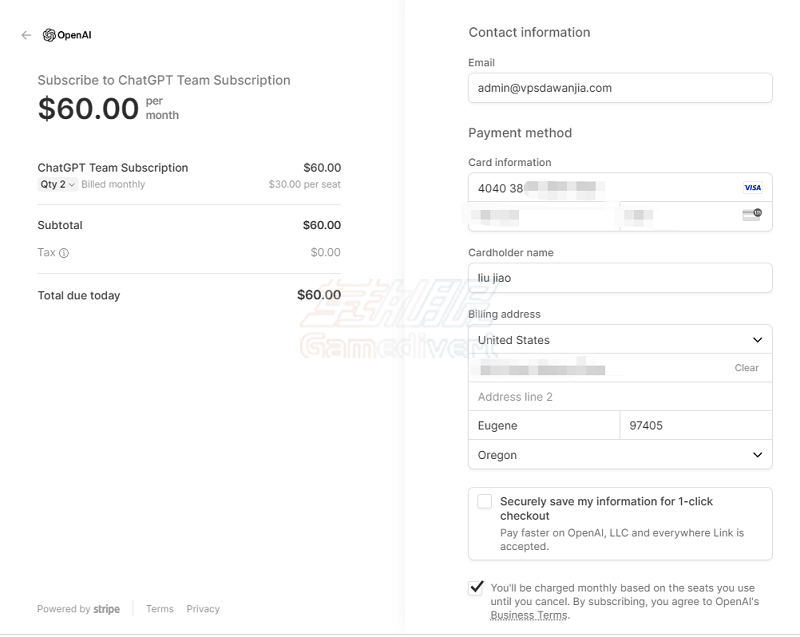The width and height of the screenshot is (800, 637).
Task: Click the Visa card brand icon
Action: pos(752,188)
